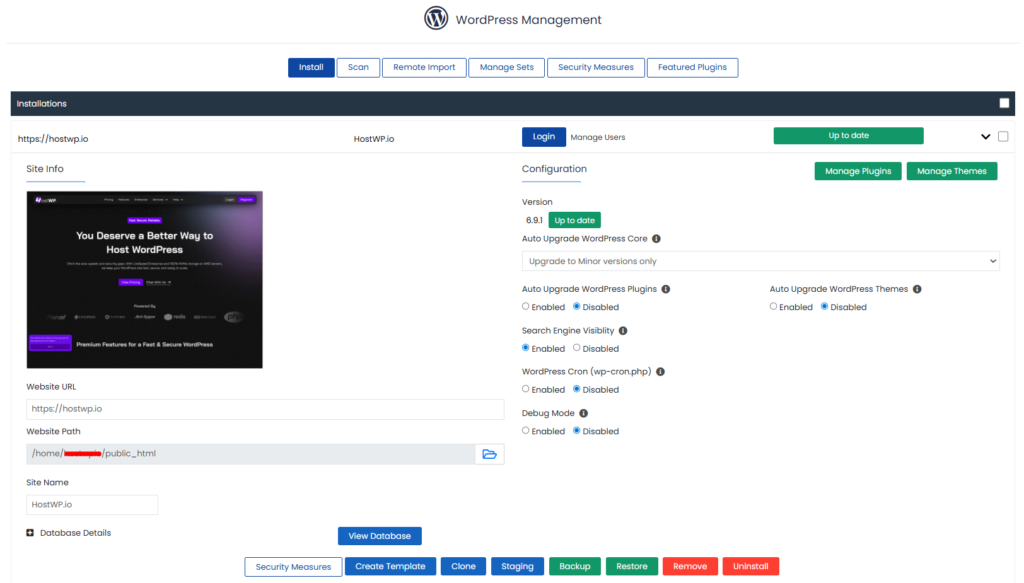Click the Site Info heading
1024x583 pixels.
[x=45, y=169]
